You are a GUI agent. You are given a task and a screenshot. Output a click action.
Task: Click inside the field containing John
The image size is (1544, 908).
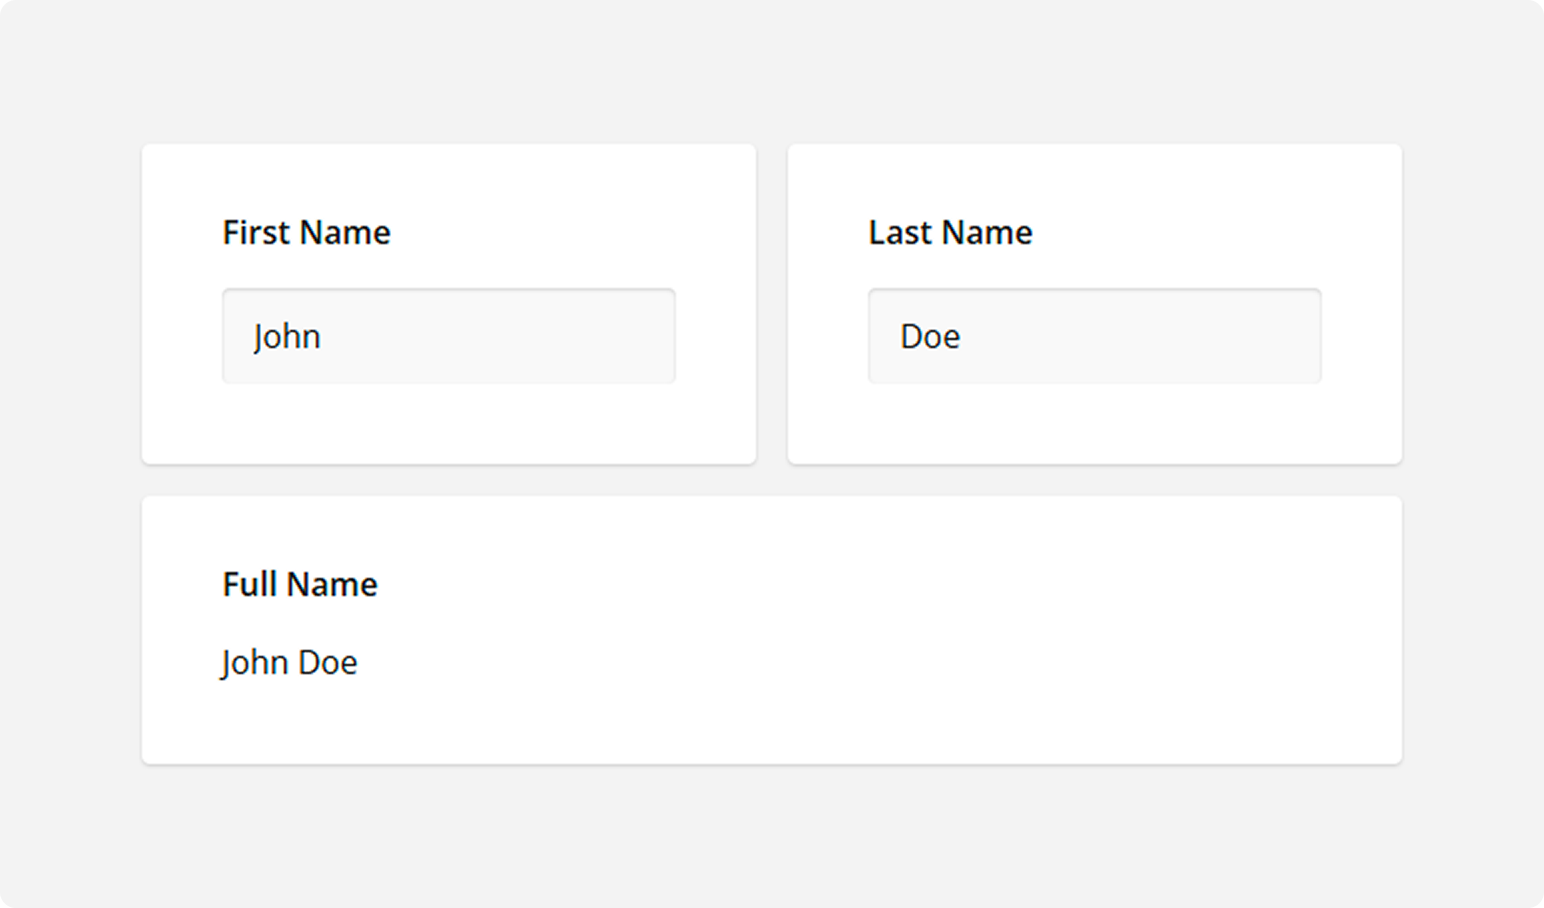pos(448,336)
